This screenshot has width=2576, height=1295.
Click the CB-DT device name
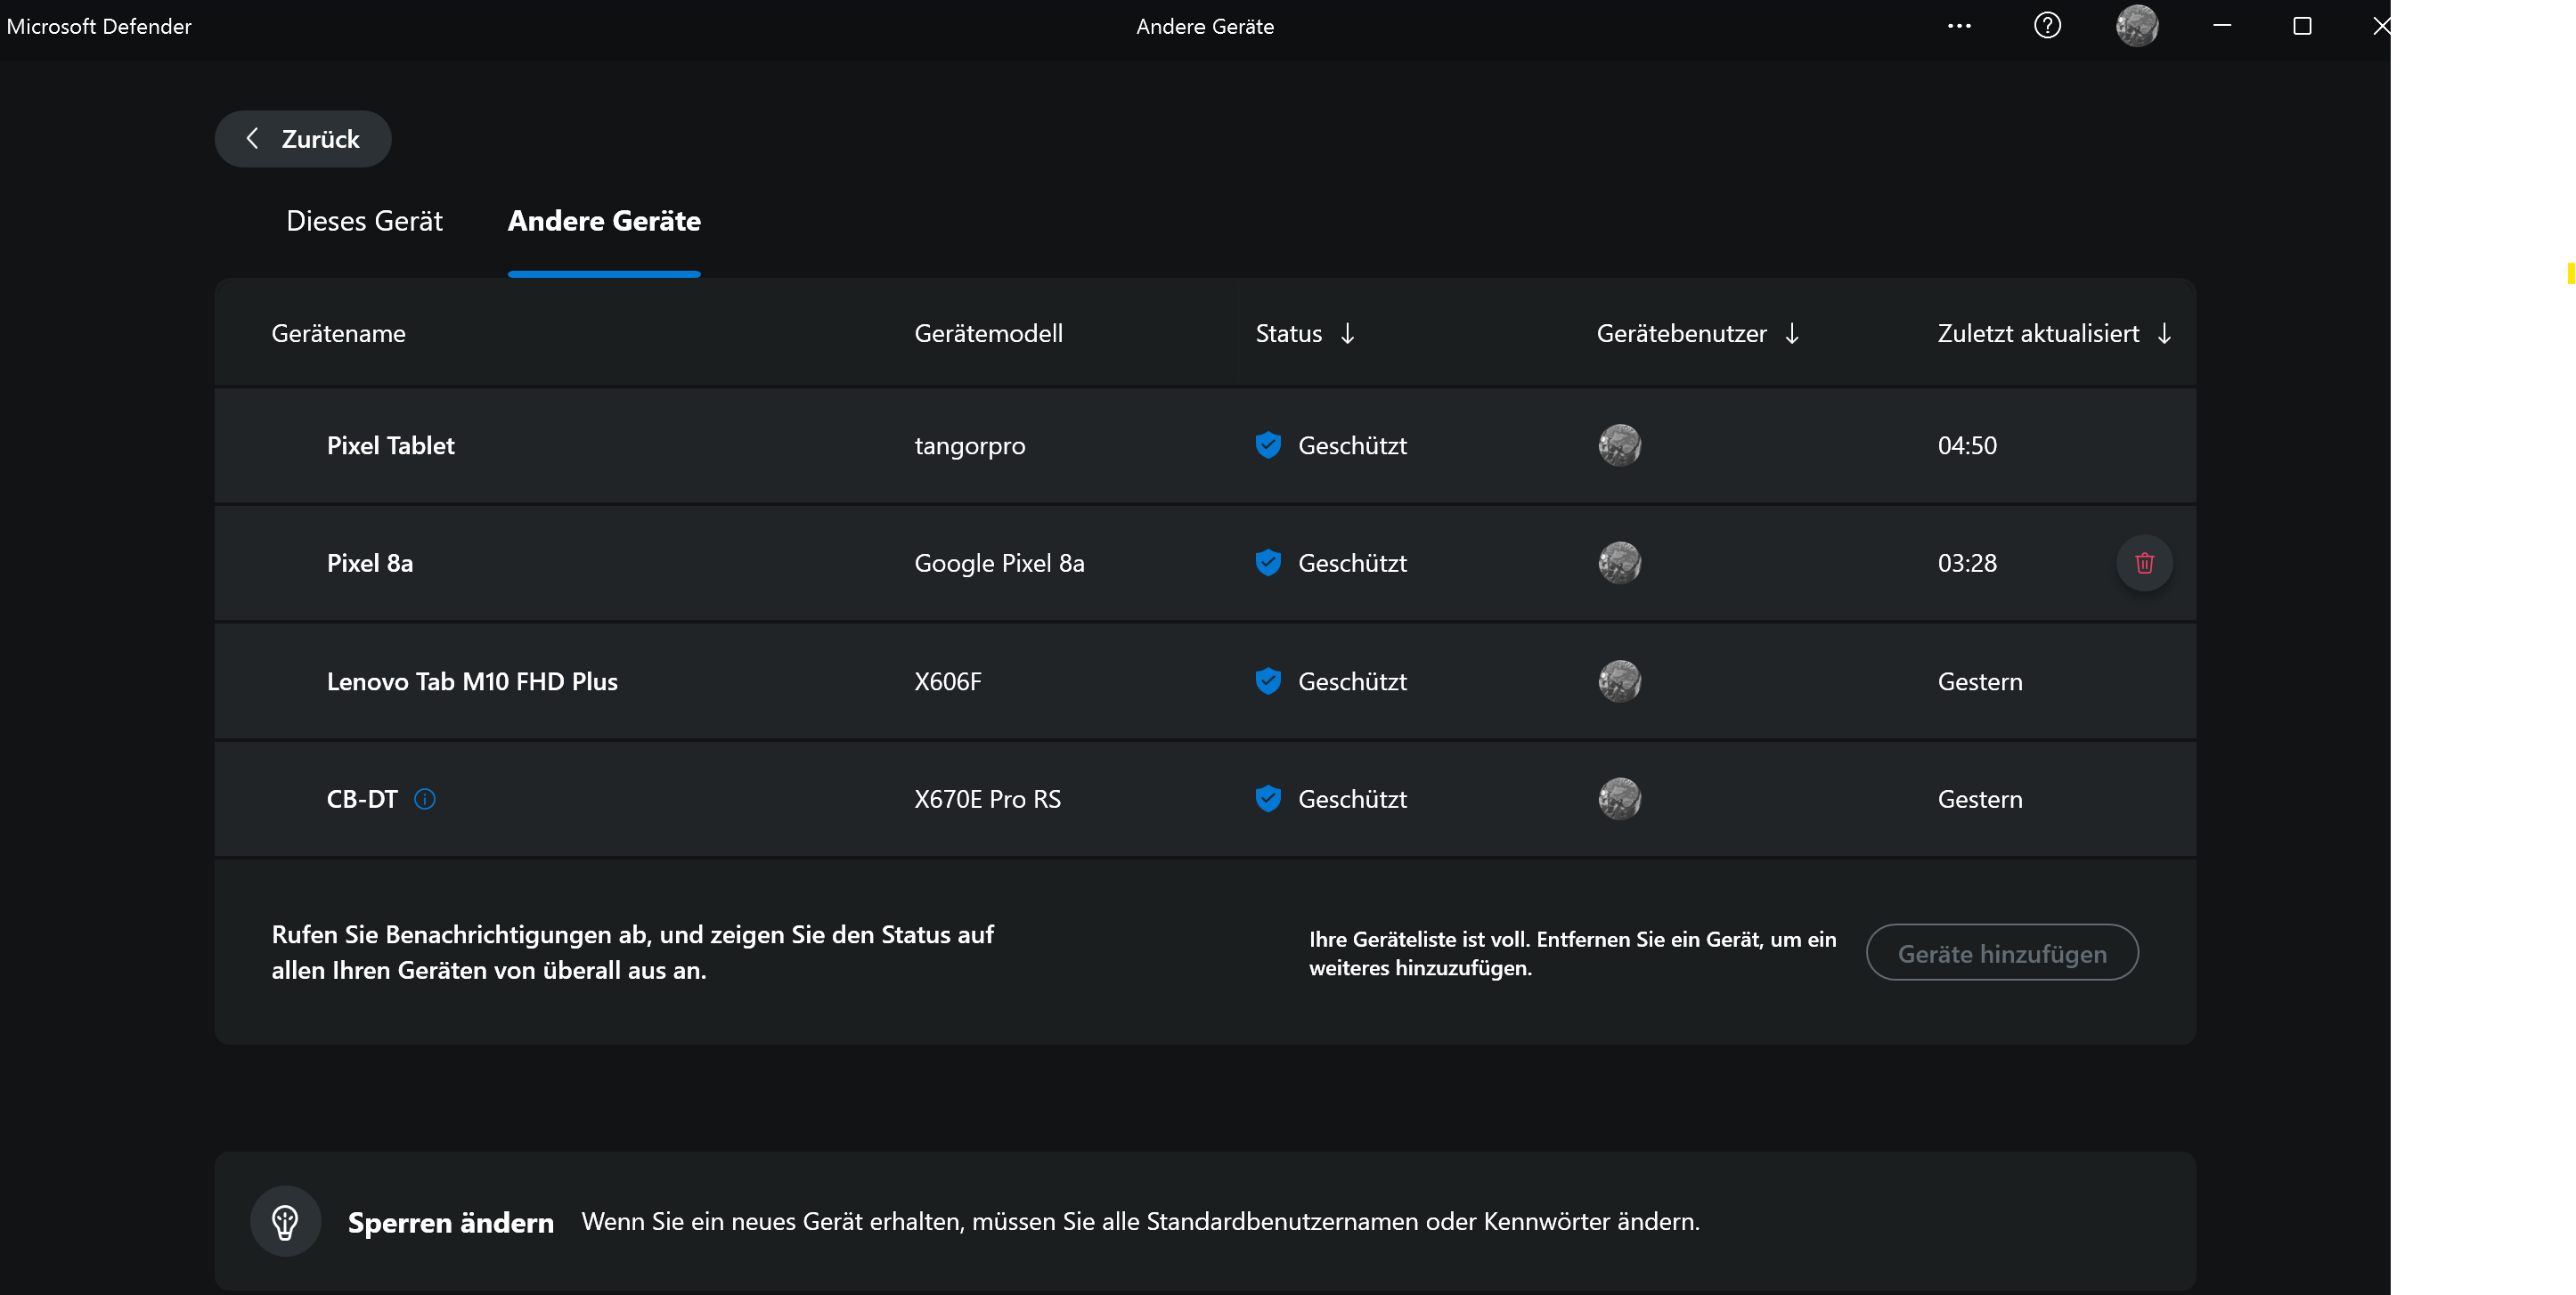(x=362, y=799)
